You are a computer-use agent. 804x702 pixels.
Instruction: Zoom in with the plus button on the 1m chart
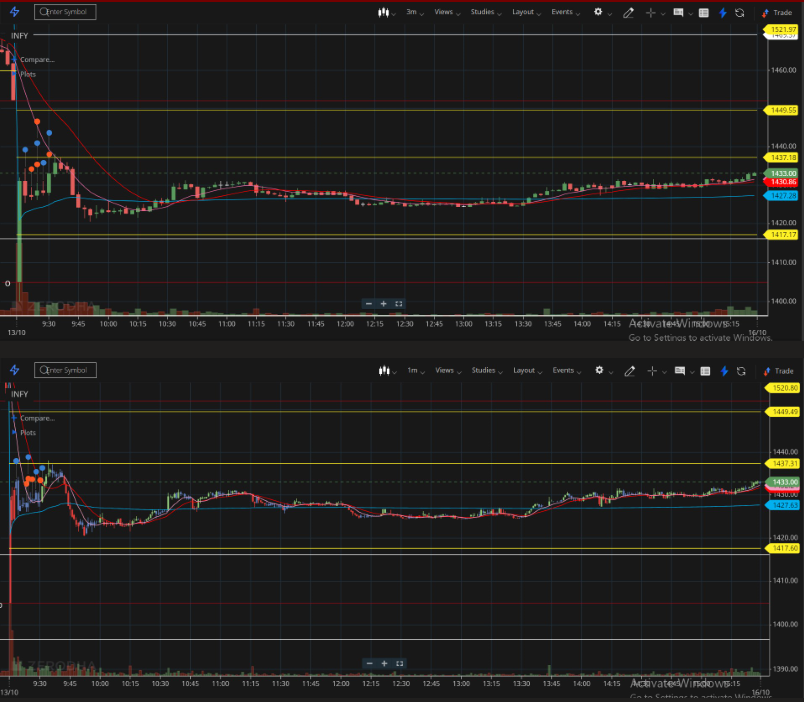(385, 663)
